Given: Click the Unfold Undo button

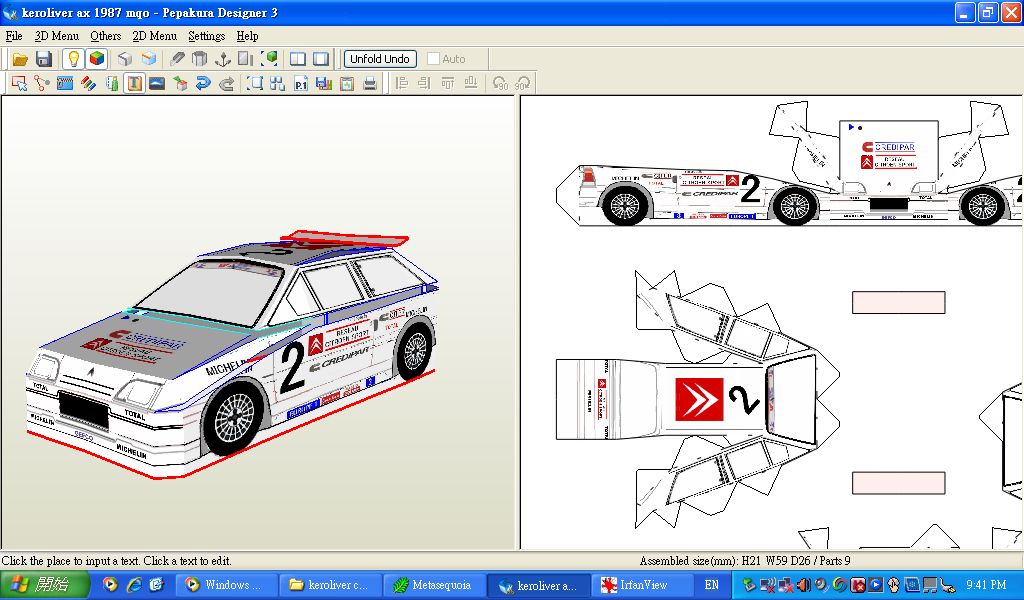Looking at the screenshot, I should 380,59.
